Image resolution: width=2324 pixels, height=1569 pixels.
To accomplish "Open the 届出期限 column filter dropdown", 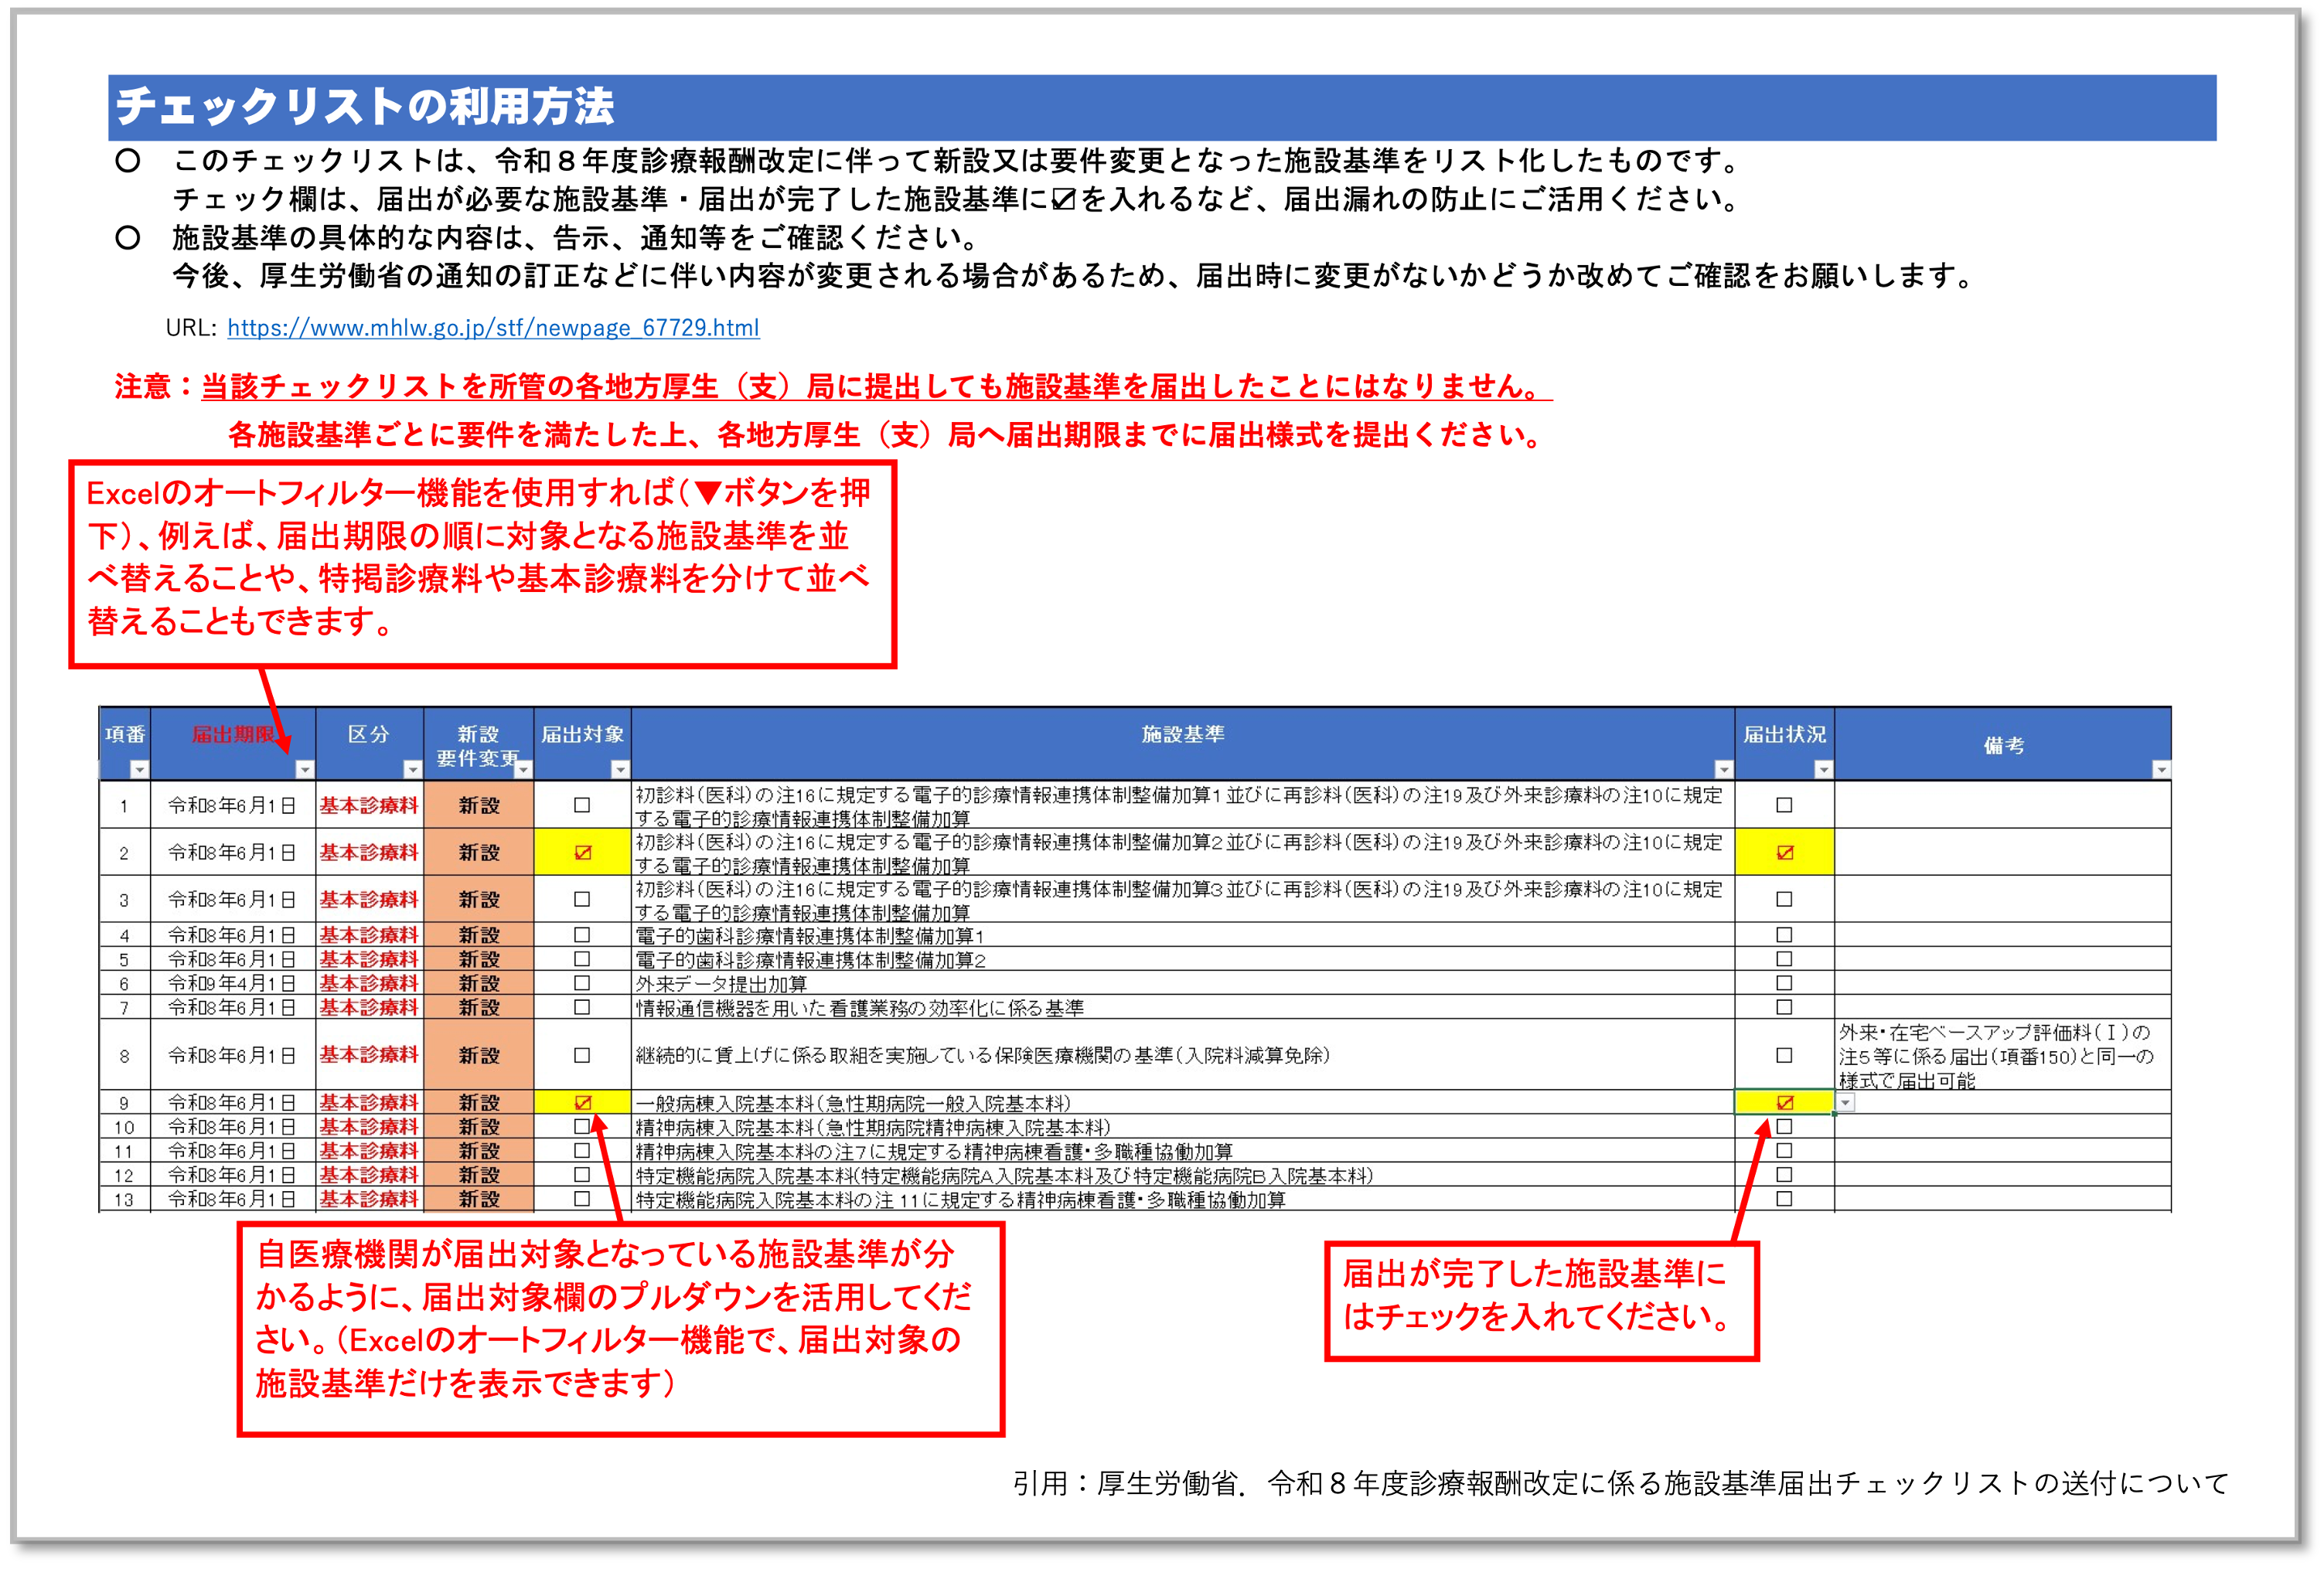I will click(x=305, y=769).
